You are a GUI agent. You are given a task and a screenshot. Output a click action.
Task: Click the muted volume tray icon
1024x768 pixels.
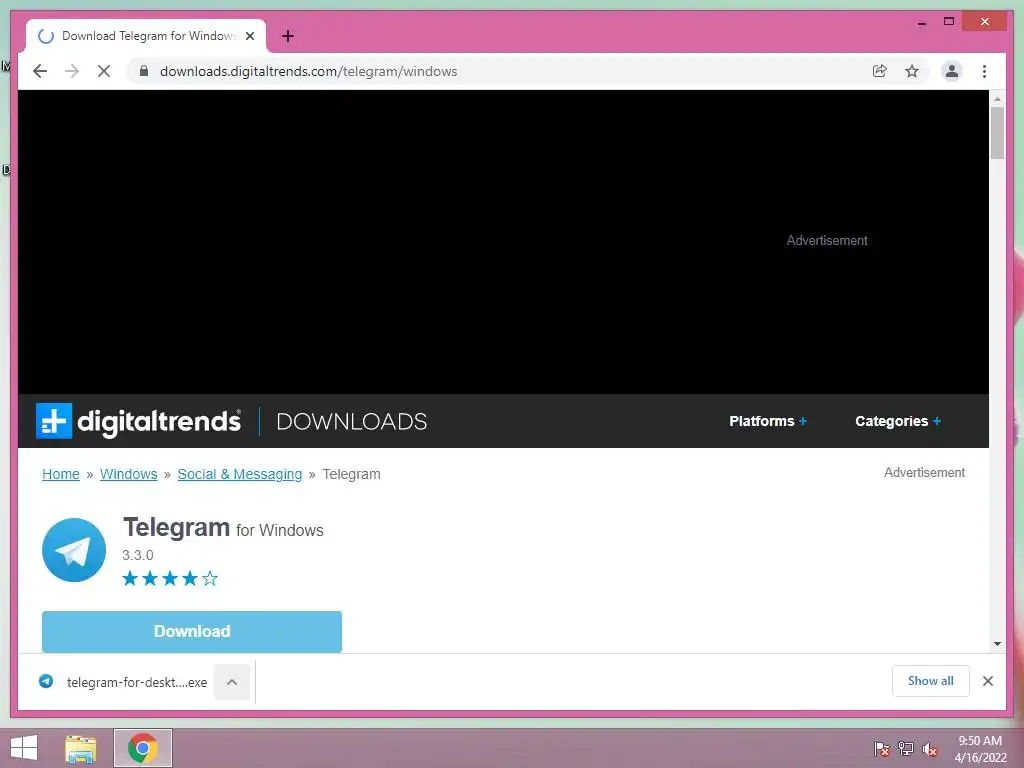[930, 749]
